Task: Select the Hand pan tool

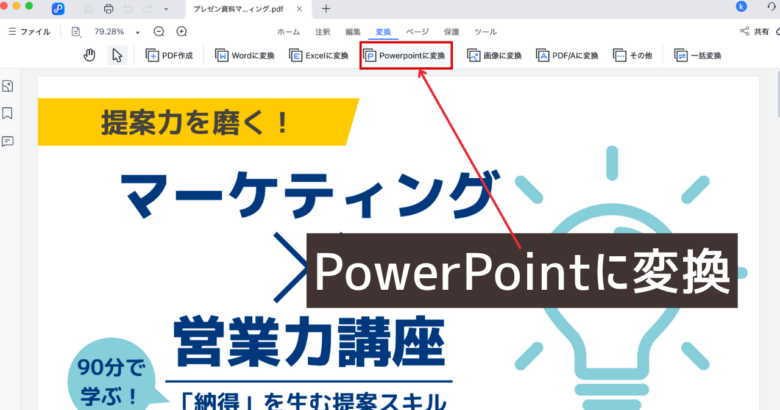Action: point(91,55)
